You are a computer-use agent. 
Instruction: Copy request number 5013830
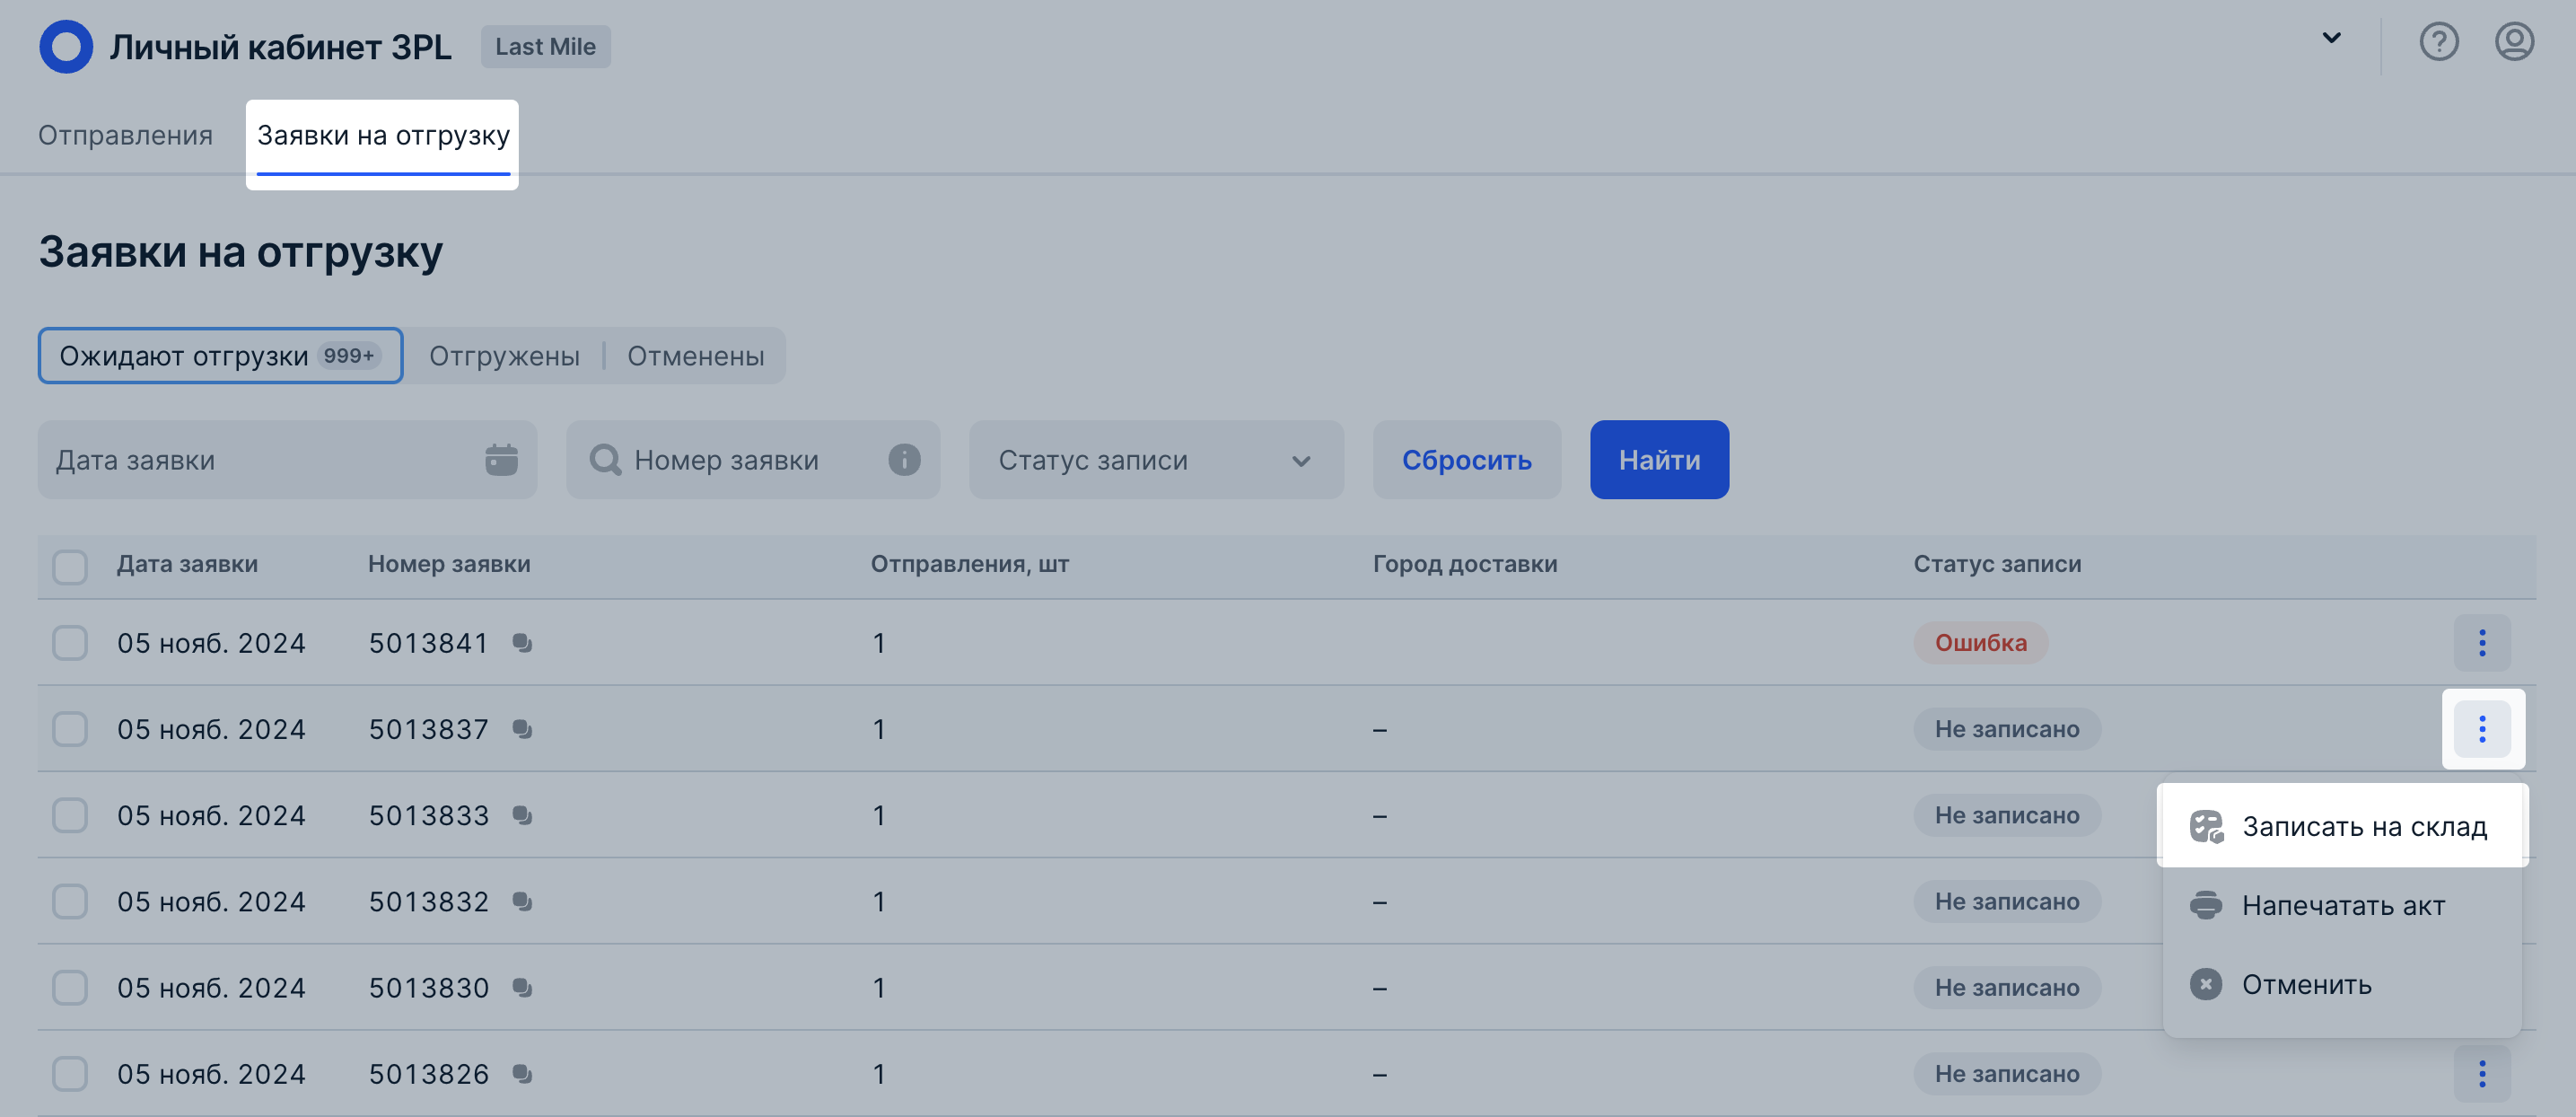[x=522, y=987]
